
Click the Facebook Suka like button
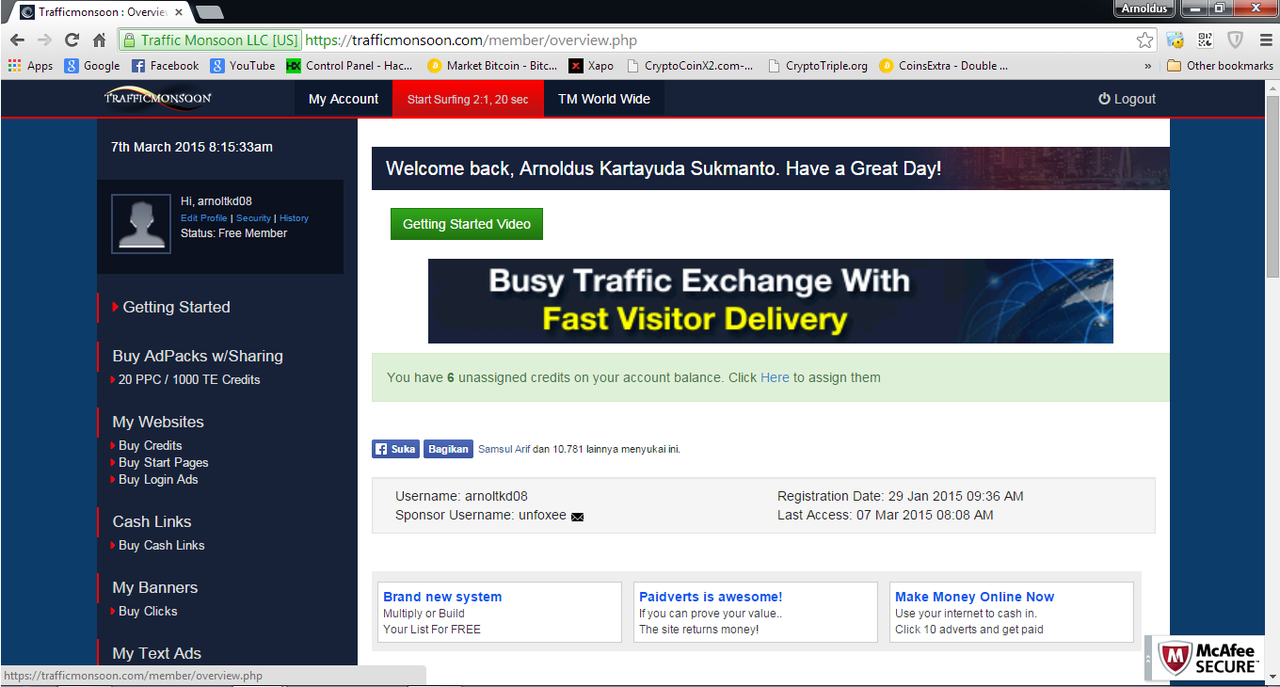pos(395,449)
